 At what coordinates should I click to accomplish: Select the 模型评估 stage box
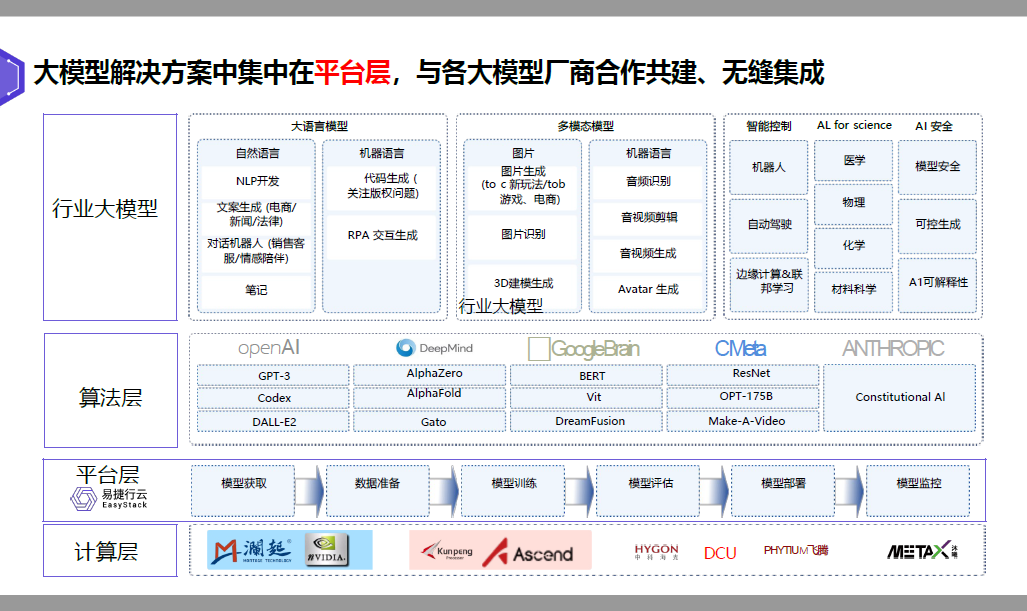coord(648,491)
